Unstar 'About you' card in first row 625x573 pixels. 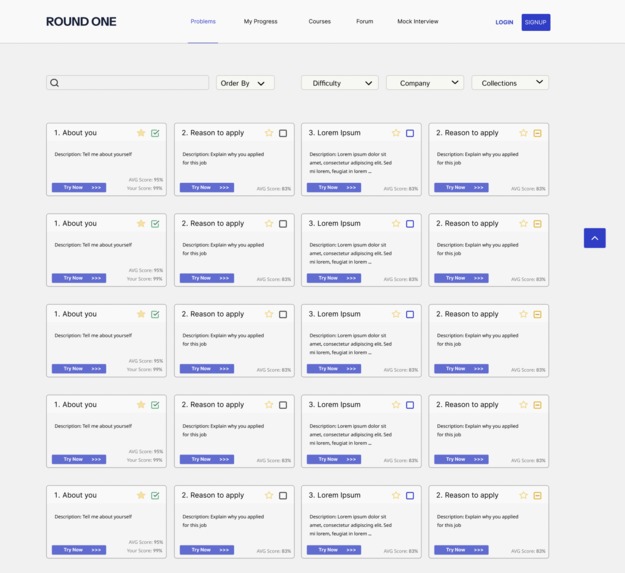click(141, 133)
